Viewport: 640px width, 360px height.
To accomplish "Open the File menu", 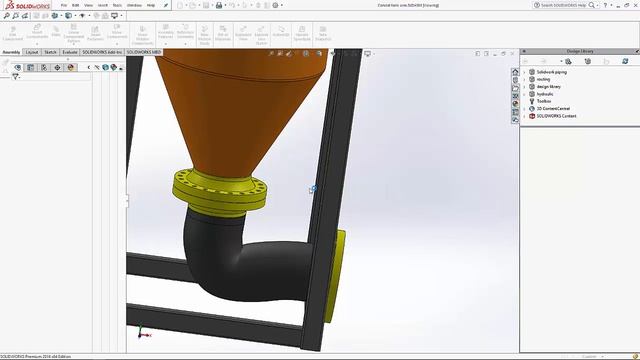I will click(x=64, y=5).
